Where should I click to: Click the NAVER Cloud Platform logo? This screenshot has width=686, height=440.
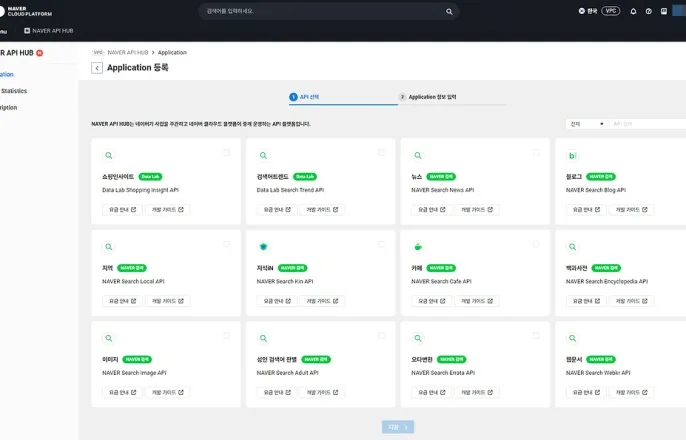tap(26, 11)
